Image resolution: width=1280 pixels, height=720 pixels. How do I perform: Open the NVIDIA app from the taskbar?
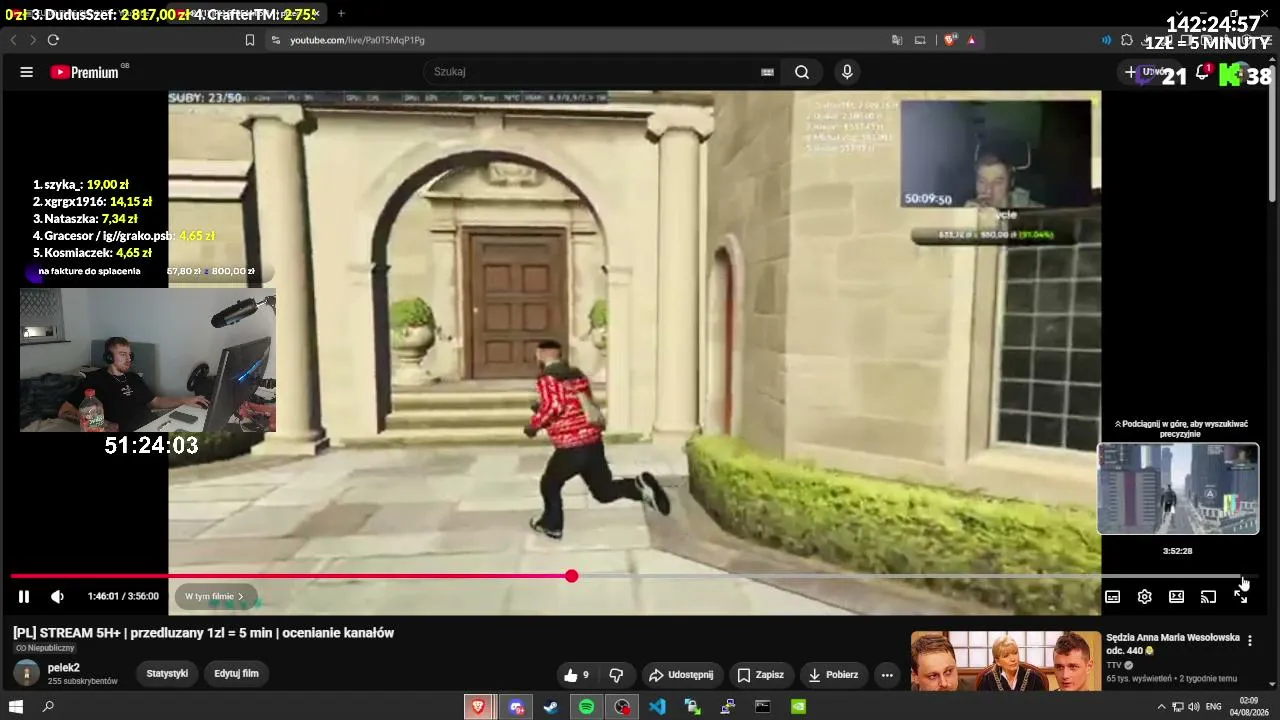[x=799, y=707]
